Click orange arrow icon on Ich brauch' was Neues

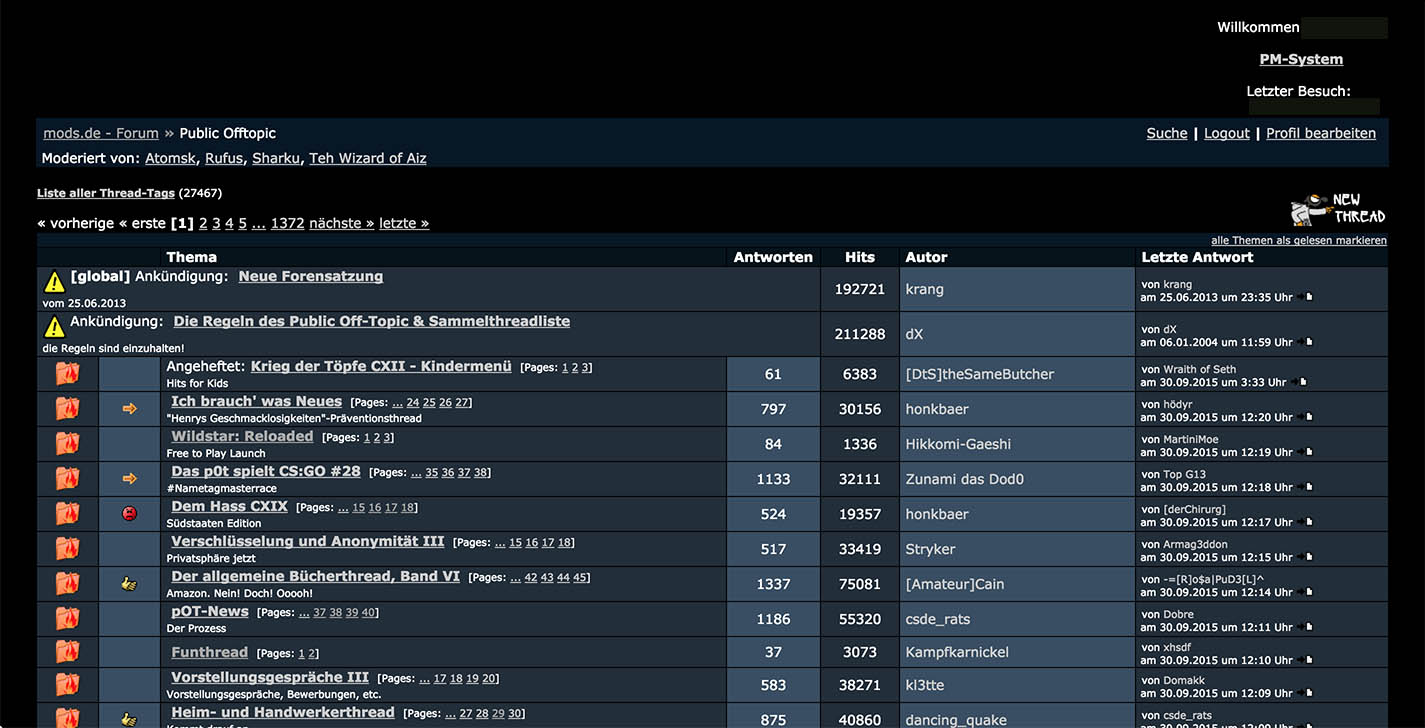pyautogui.click(x=129, y=409)
